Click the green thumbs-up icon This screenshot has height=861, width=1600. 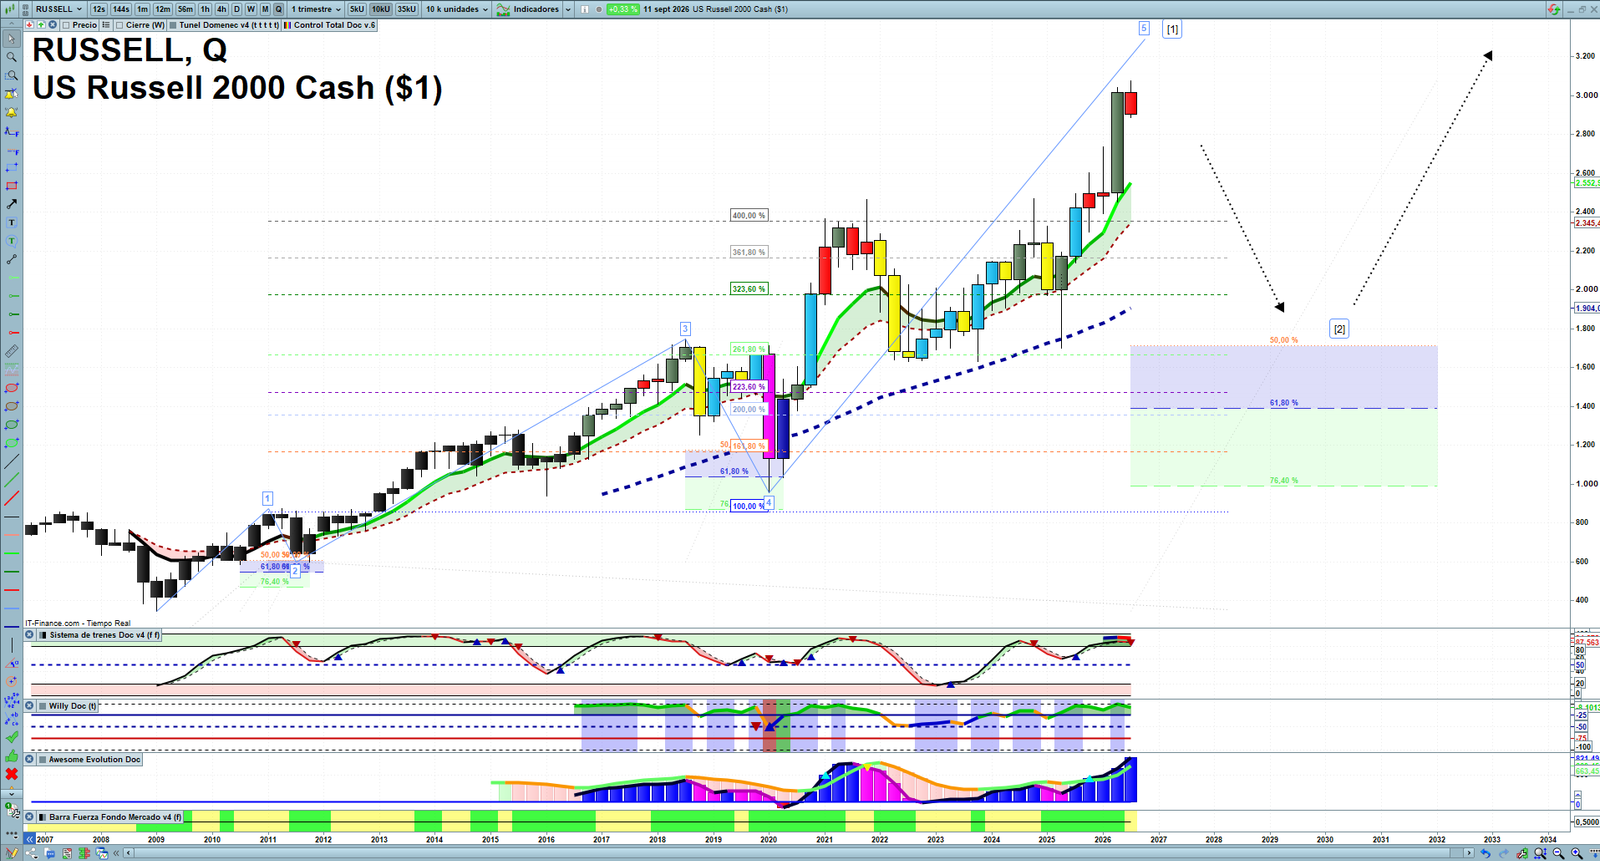pyautogui.click(x=12, y=756)
